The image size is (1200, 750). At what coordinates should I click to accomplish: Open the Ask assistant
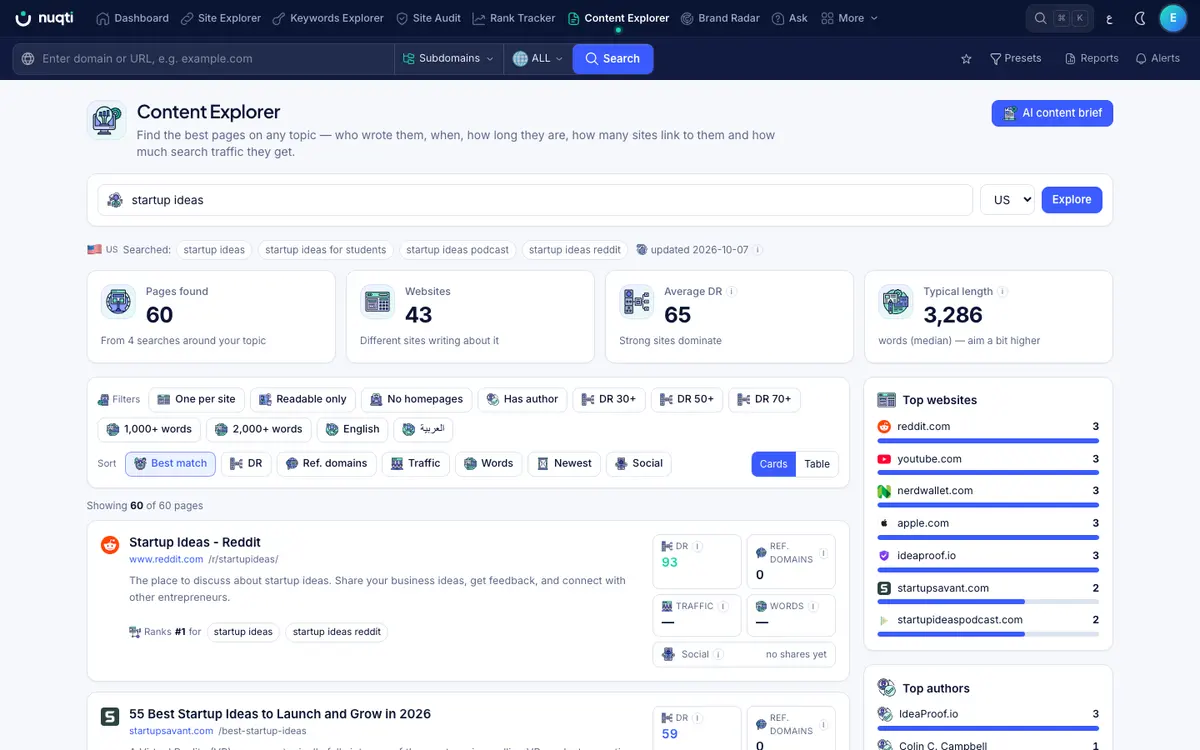pyautogui.click(x=790, y=18)
